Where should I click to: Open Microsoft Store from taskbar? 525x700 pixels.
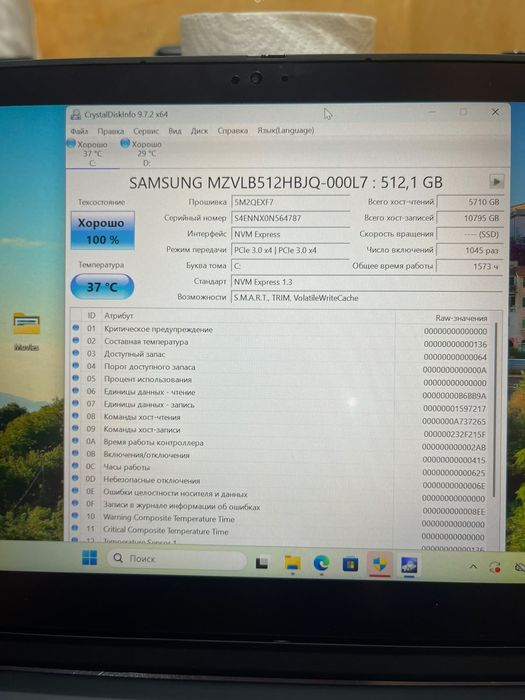(x=350, y=565)
